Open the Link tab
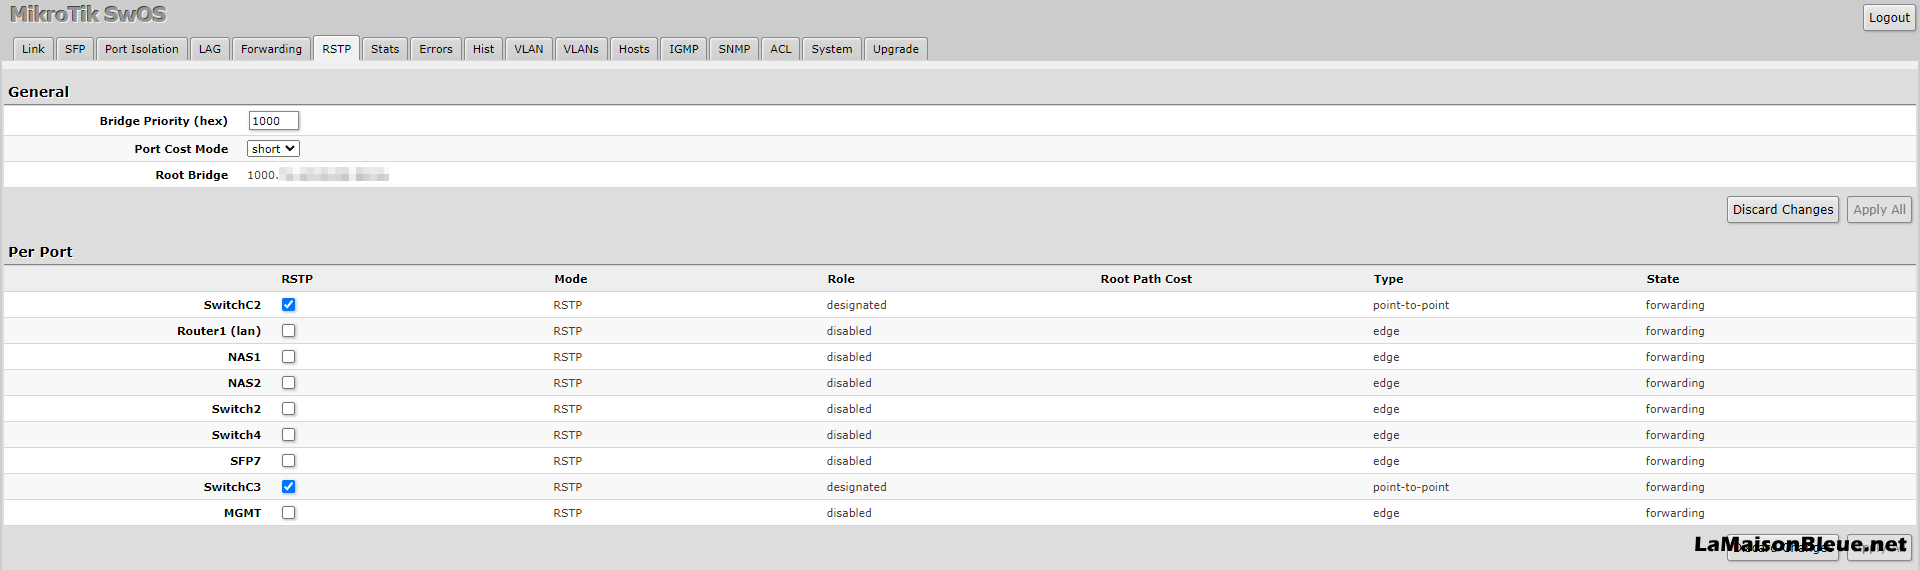 33,49
